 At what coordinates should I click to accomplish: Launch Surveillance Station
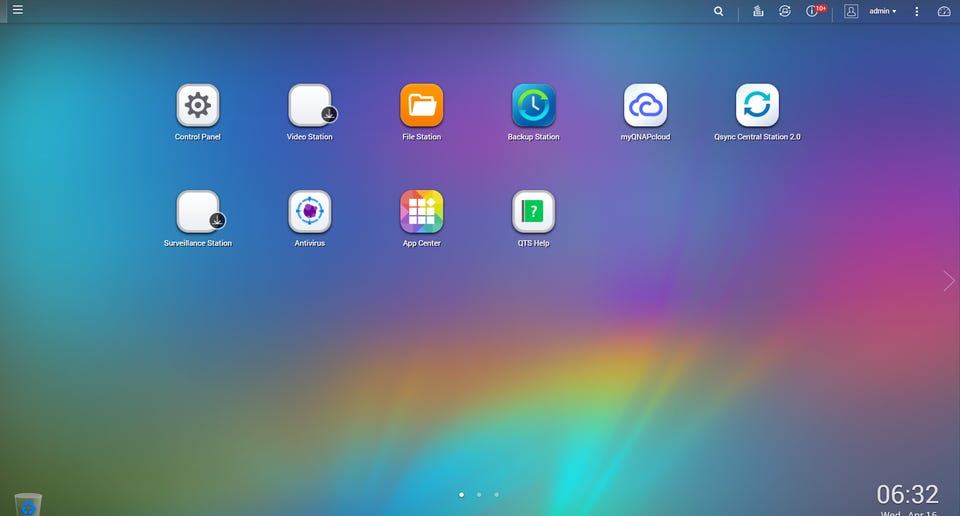coord(198,212)
